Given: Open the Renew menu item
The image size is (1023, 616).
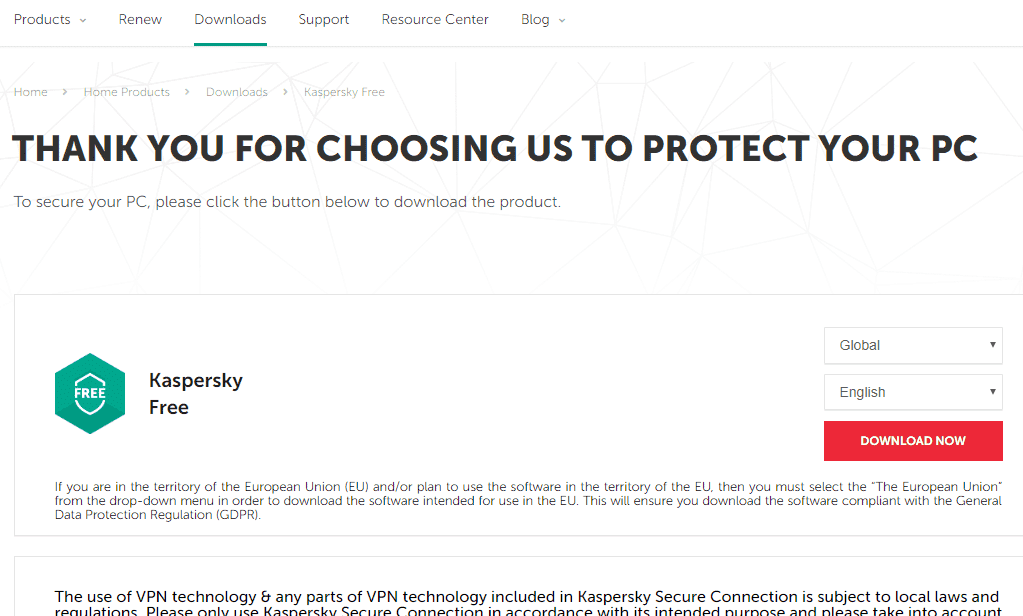Looking at the screenshot, I should (x=139, y=19).
